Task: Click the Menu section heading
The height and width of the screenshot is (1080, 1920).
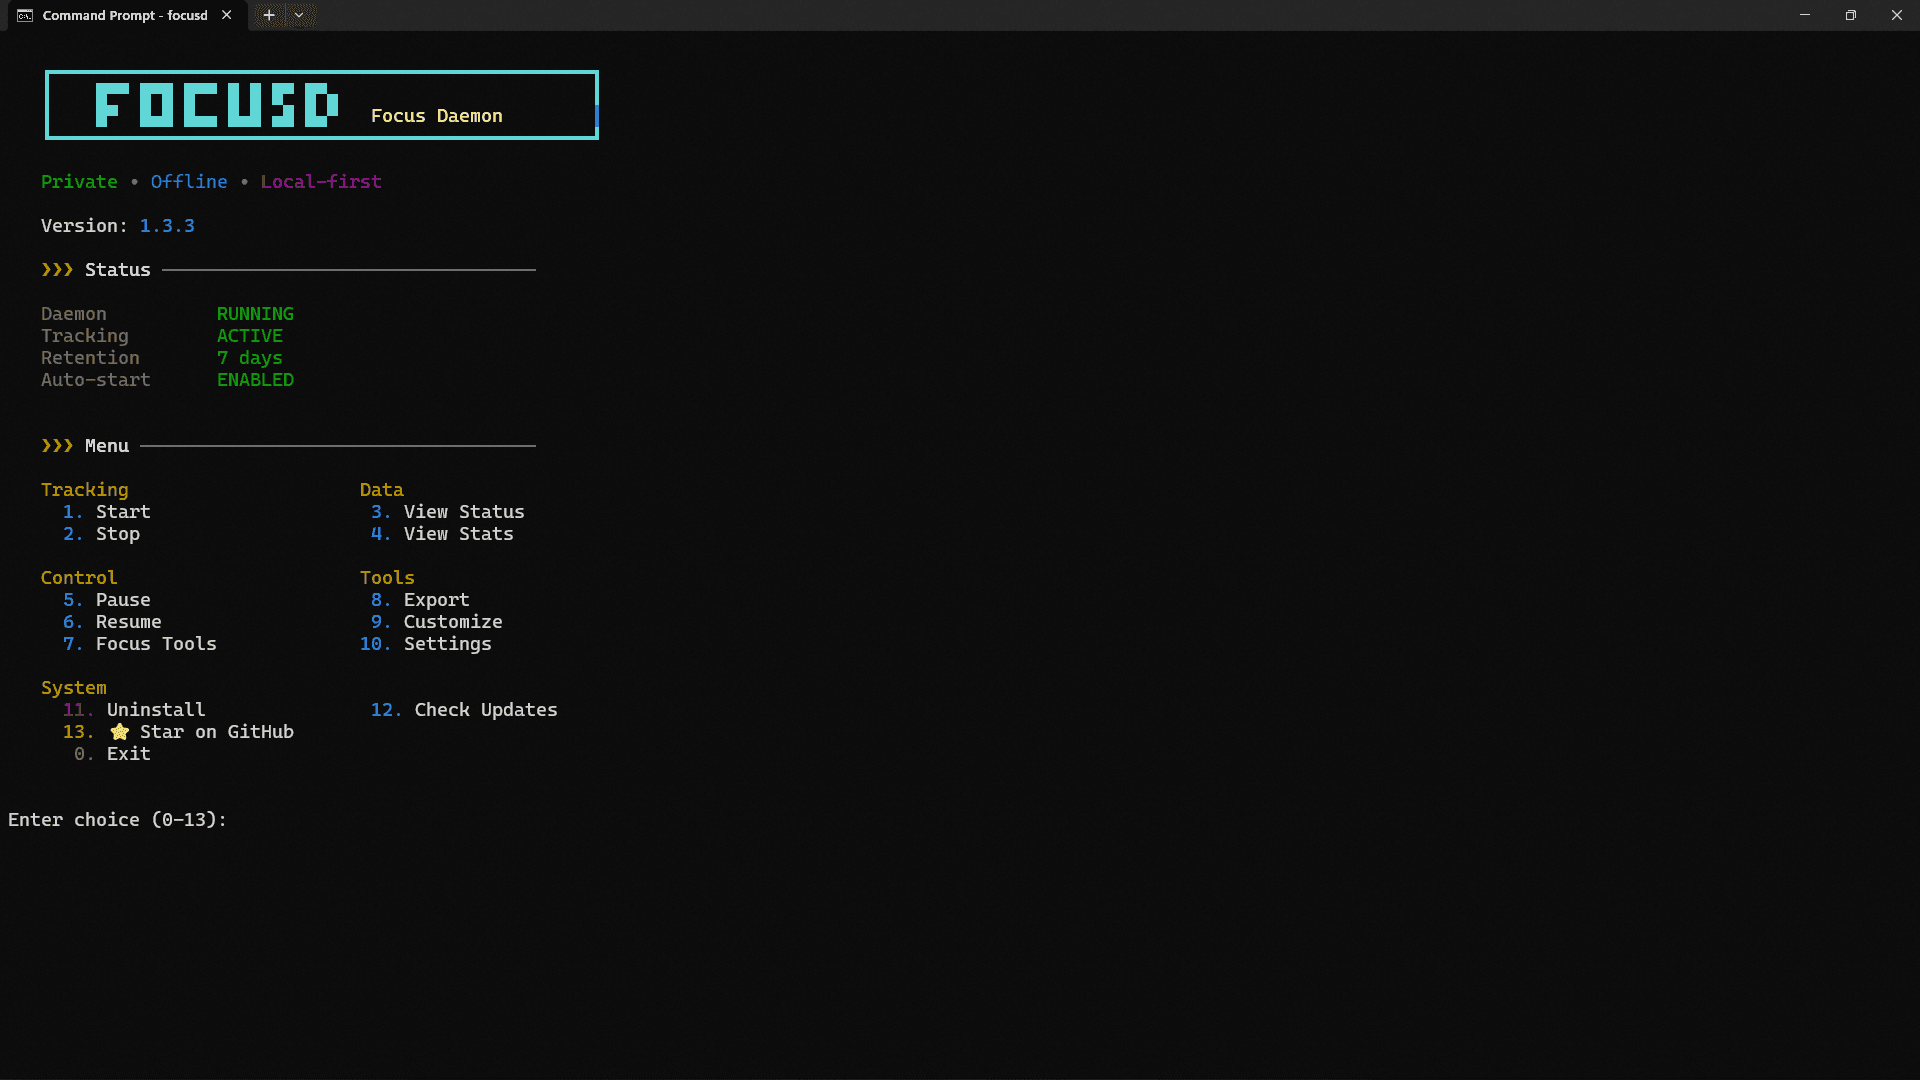Action: coord(107,446)
